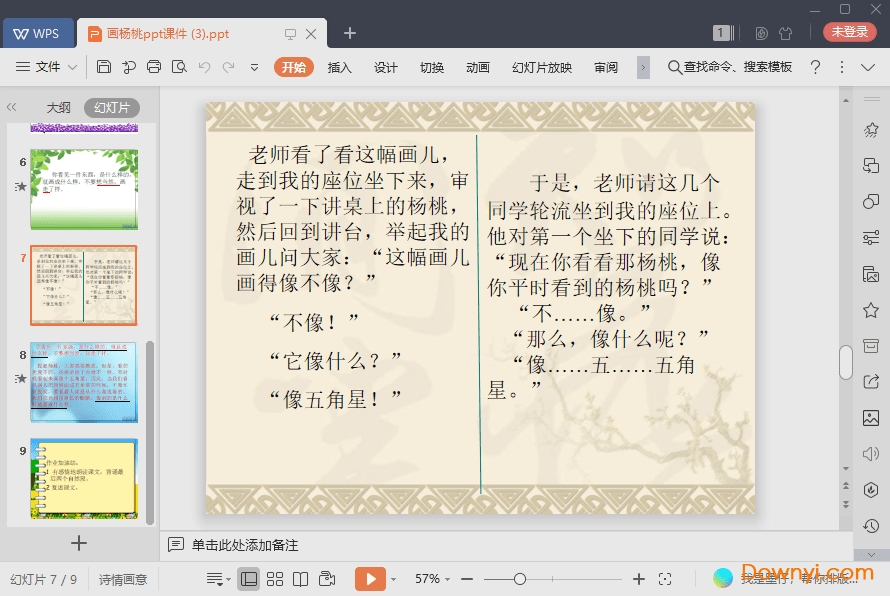Click 单击此处添加备注 notes area

point(245,545)
